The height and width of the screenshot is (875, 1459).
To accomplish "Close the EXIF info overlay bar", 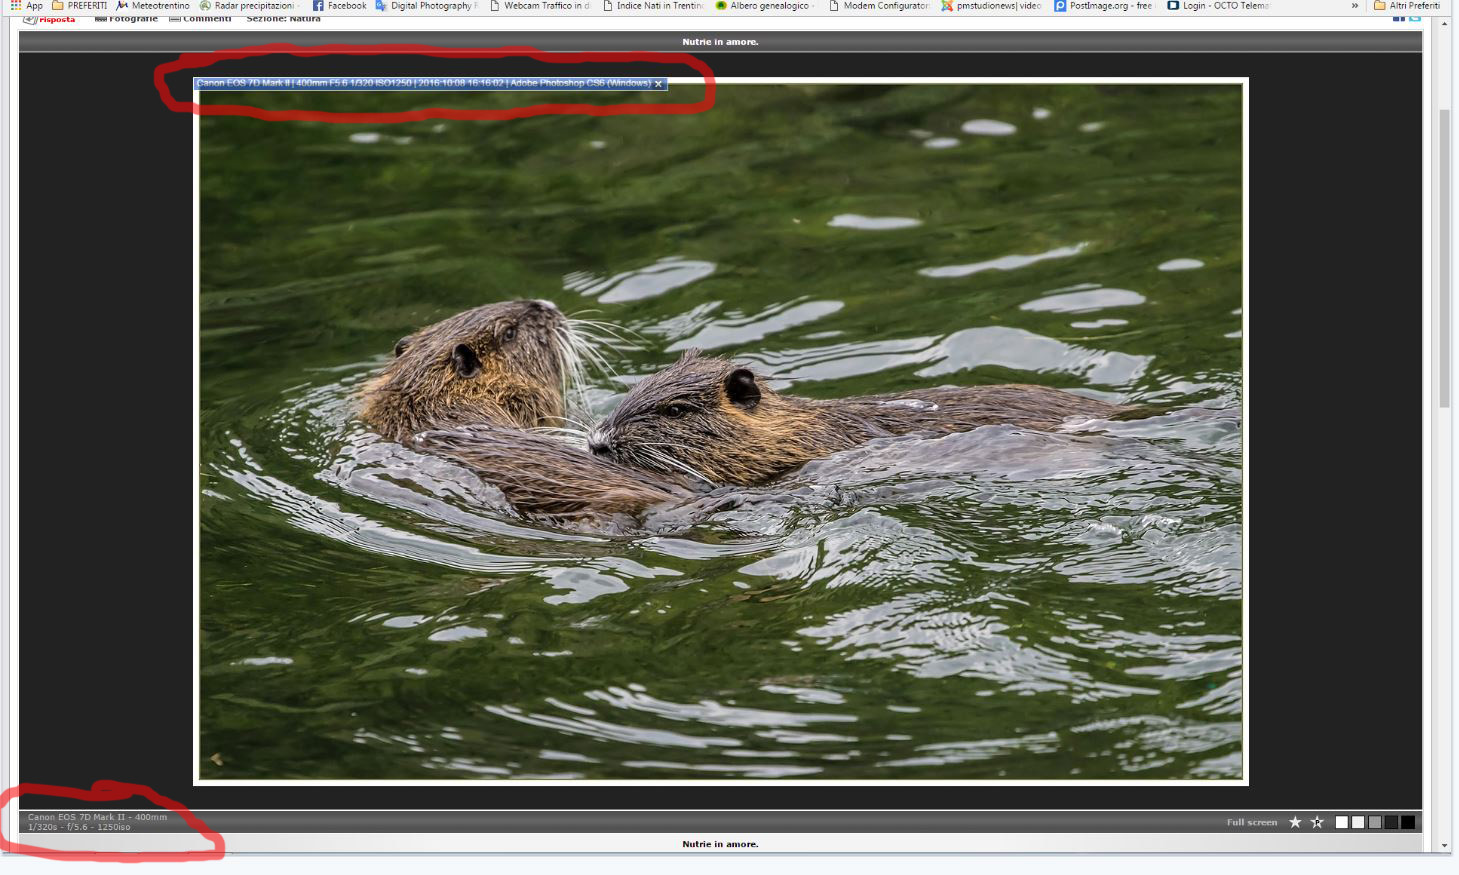I will (658, 84).
